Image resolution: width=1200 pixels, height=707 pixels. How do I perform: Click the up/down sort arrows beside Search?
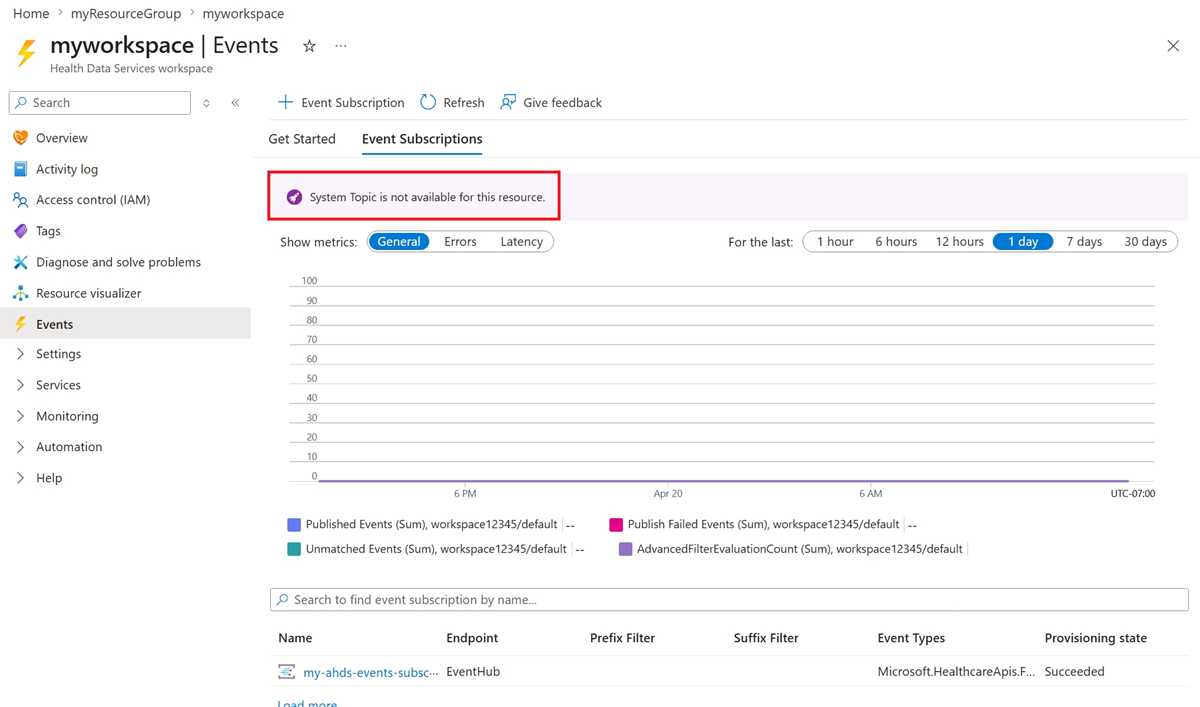click(x=206, y=103)
